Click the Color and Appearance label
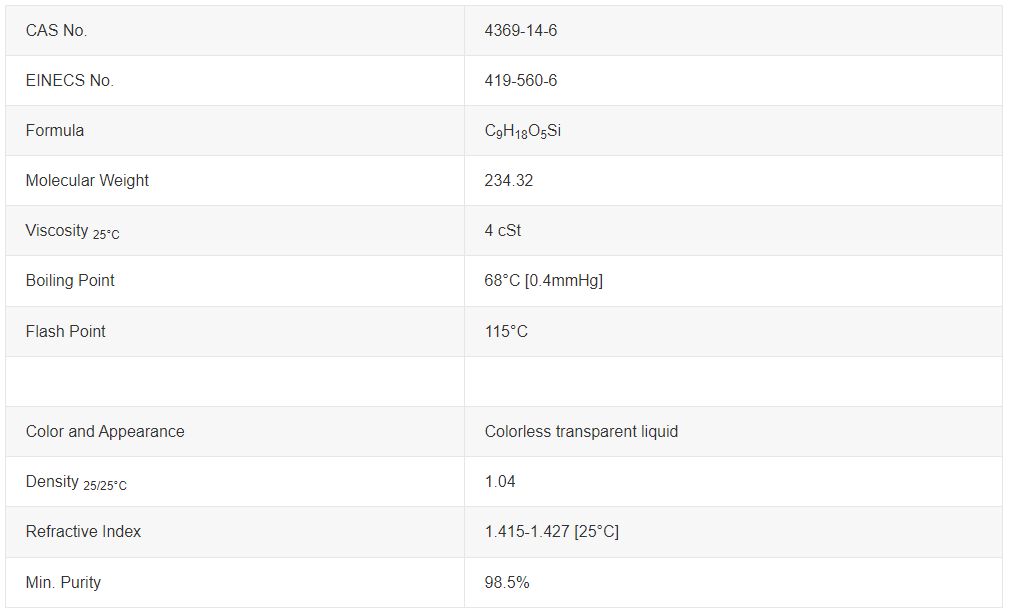 tap(105, 431)
